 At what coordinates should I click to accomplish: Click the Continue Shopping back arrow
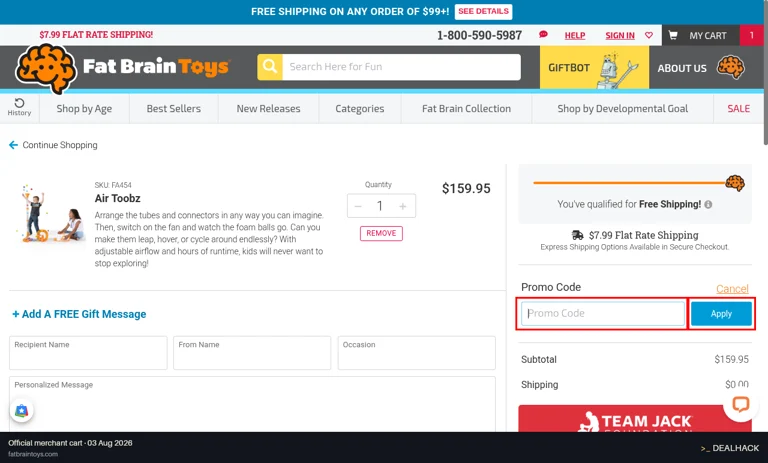[x=13, y=145]
